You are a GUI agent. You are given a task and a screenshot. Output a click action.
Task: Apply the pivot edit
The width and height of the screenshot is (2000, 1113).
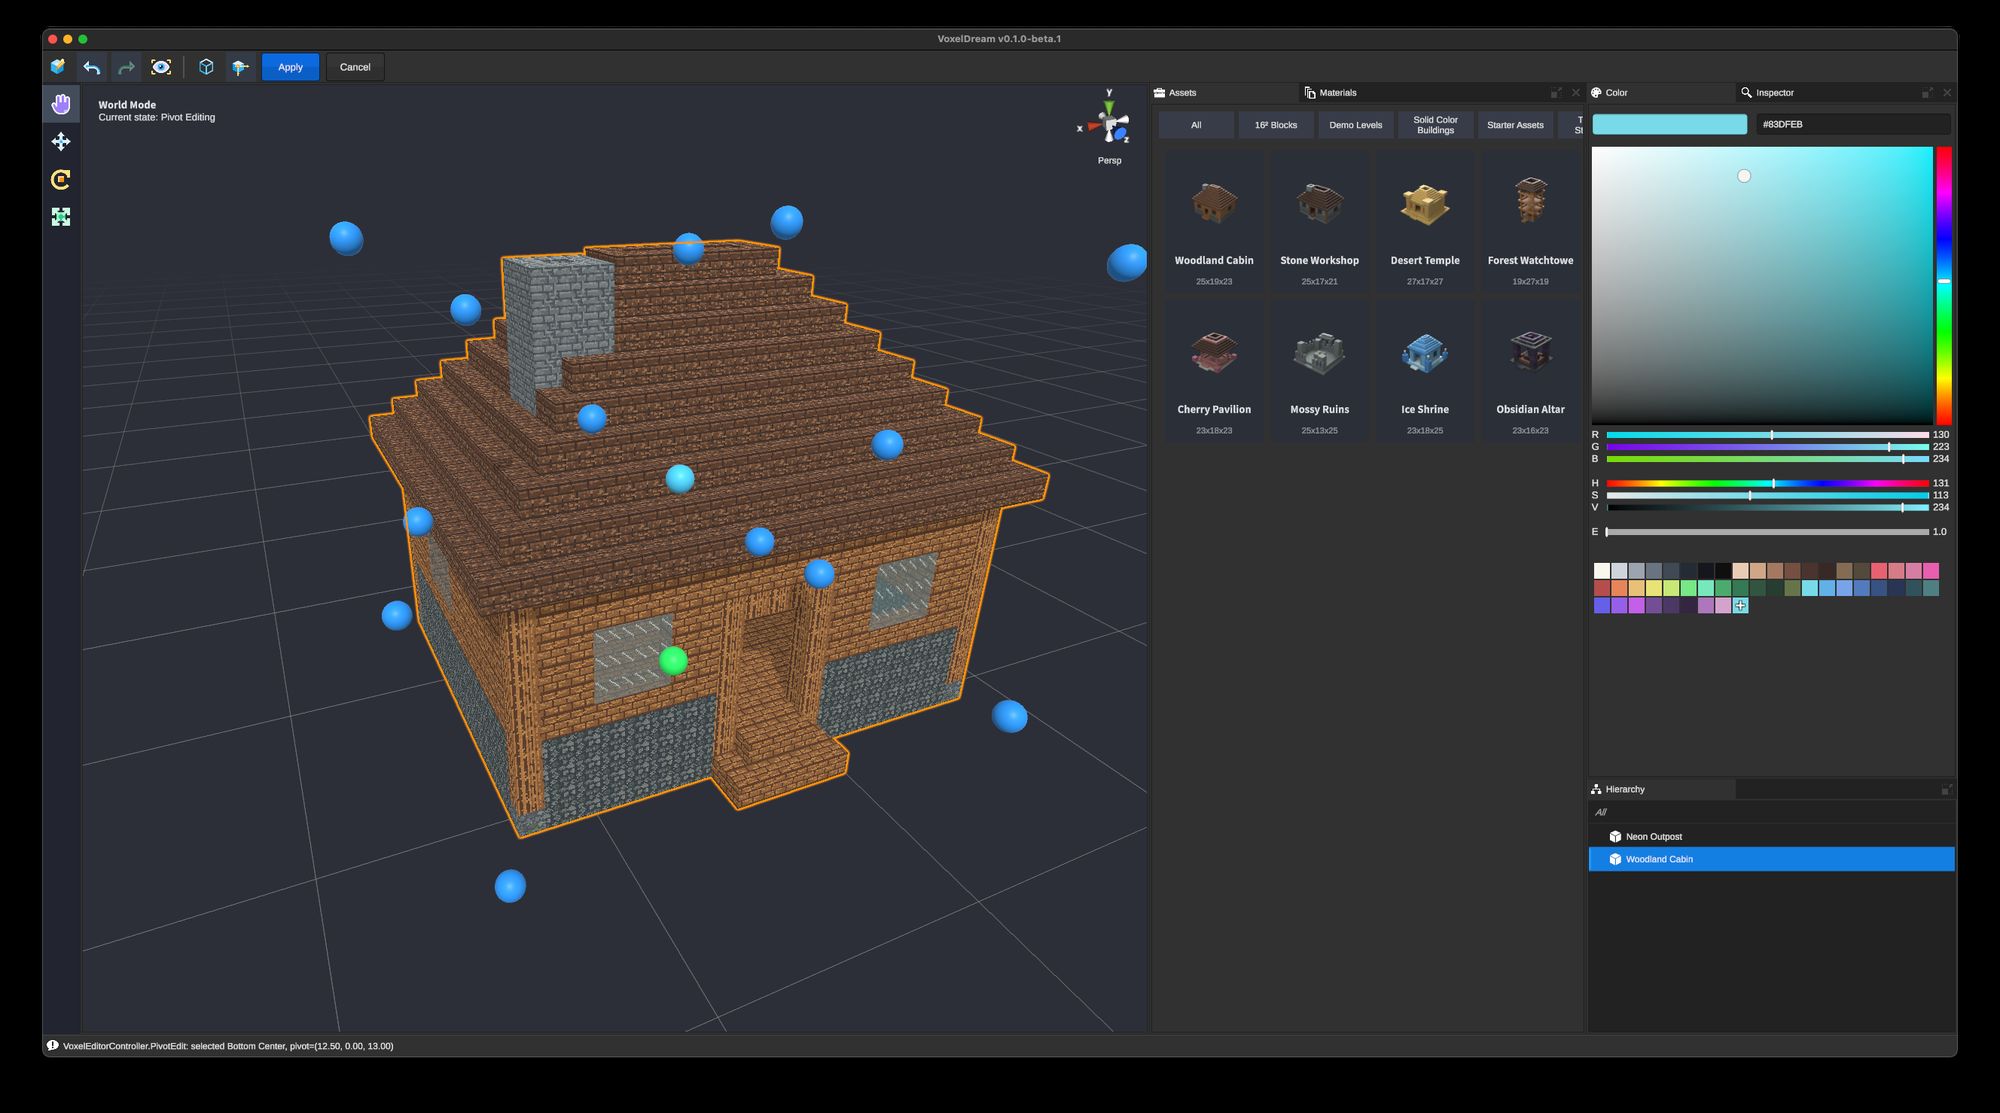[x=290, y=67]
